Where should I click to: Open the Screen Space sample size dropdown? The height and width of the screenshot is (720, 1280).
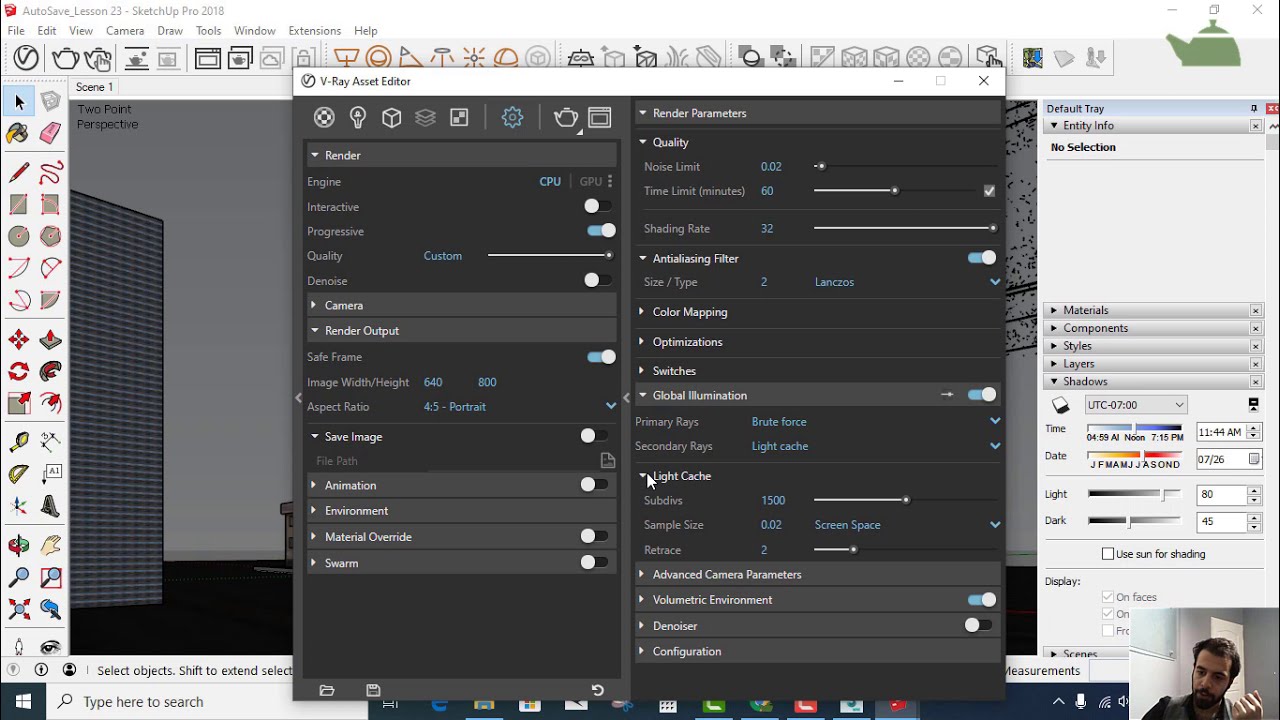pos(906,525)
